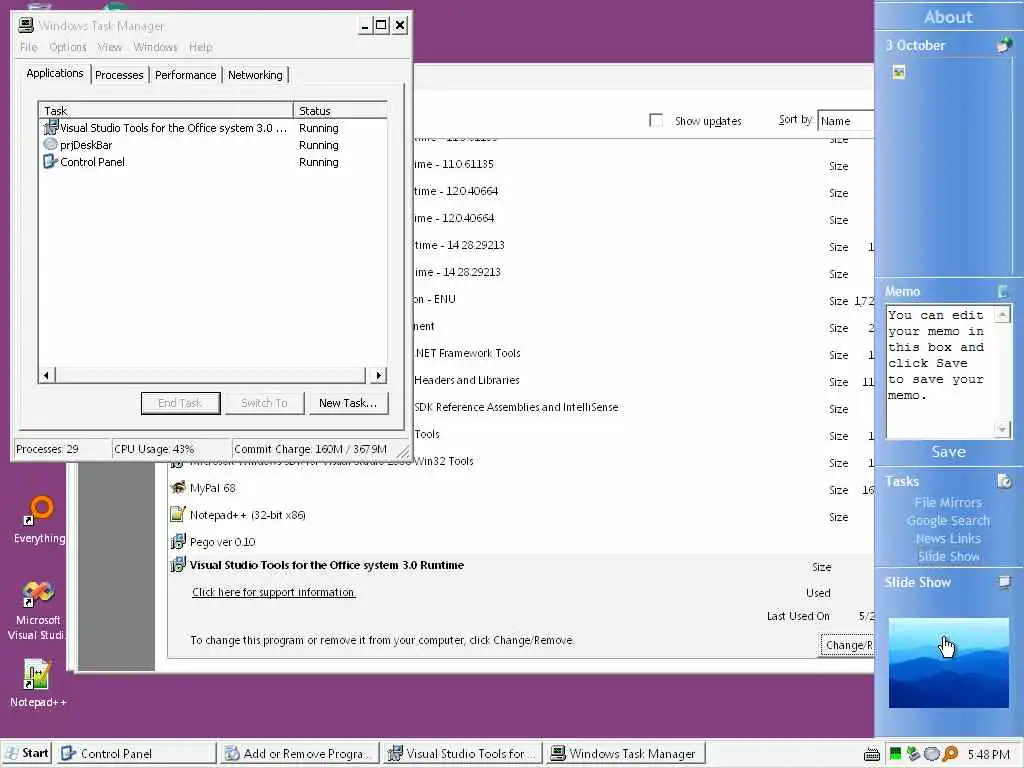
Task: Click the orange Everything search tray icon
Action: click(x=950, y=754)
